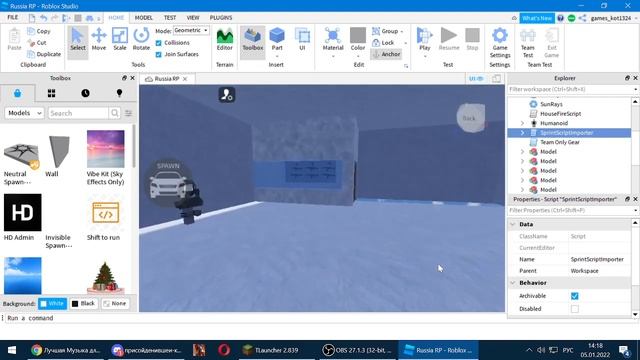
Task: Select HouseFireScript in Explorer
Action: pos(560,113)
